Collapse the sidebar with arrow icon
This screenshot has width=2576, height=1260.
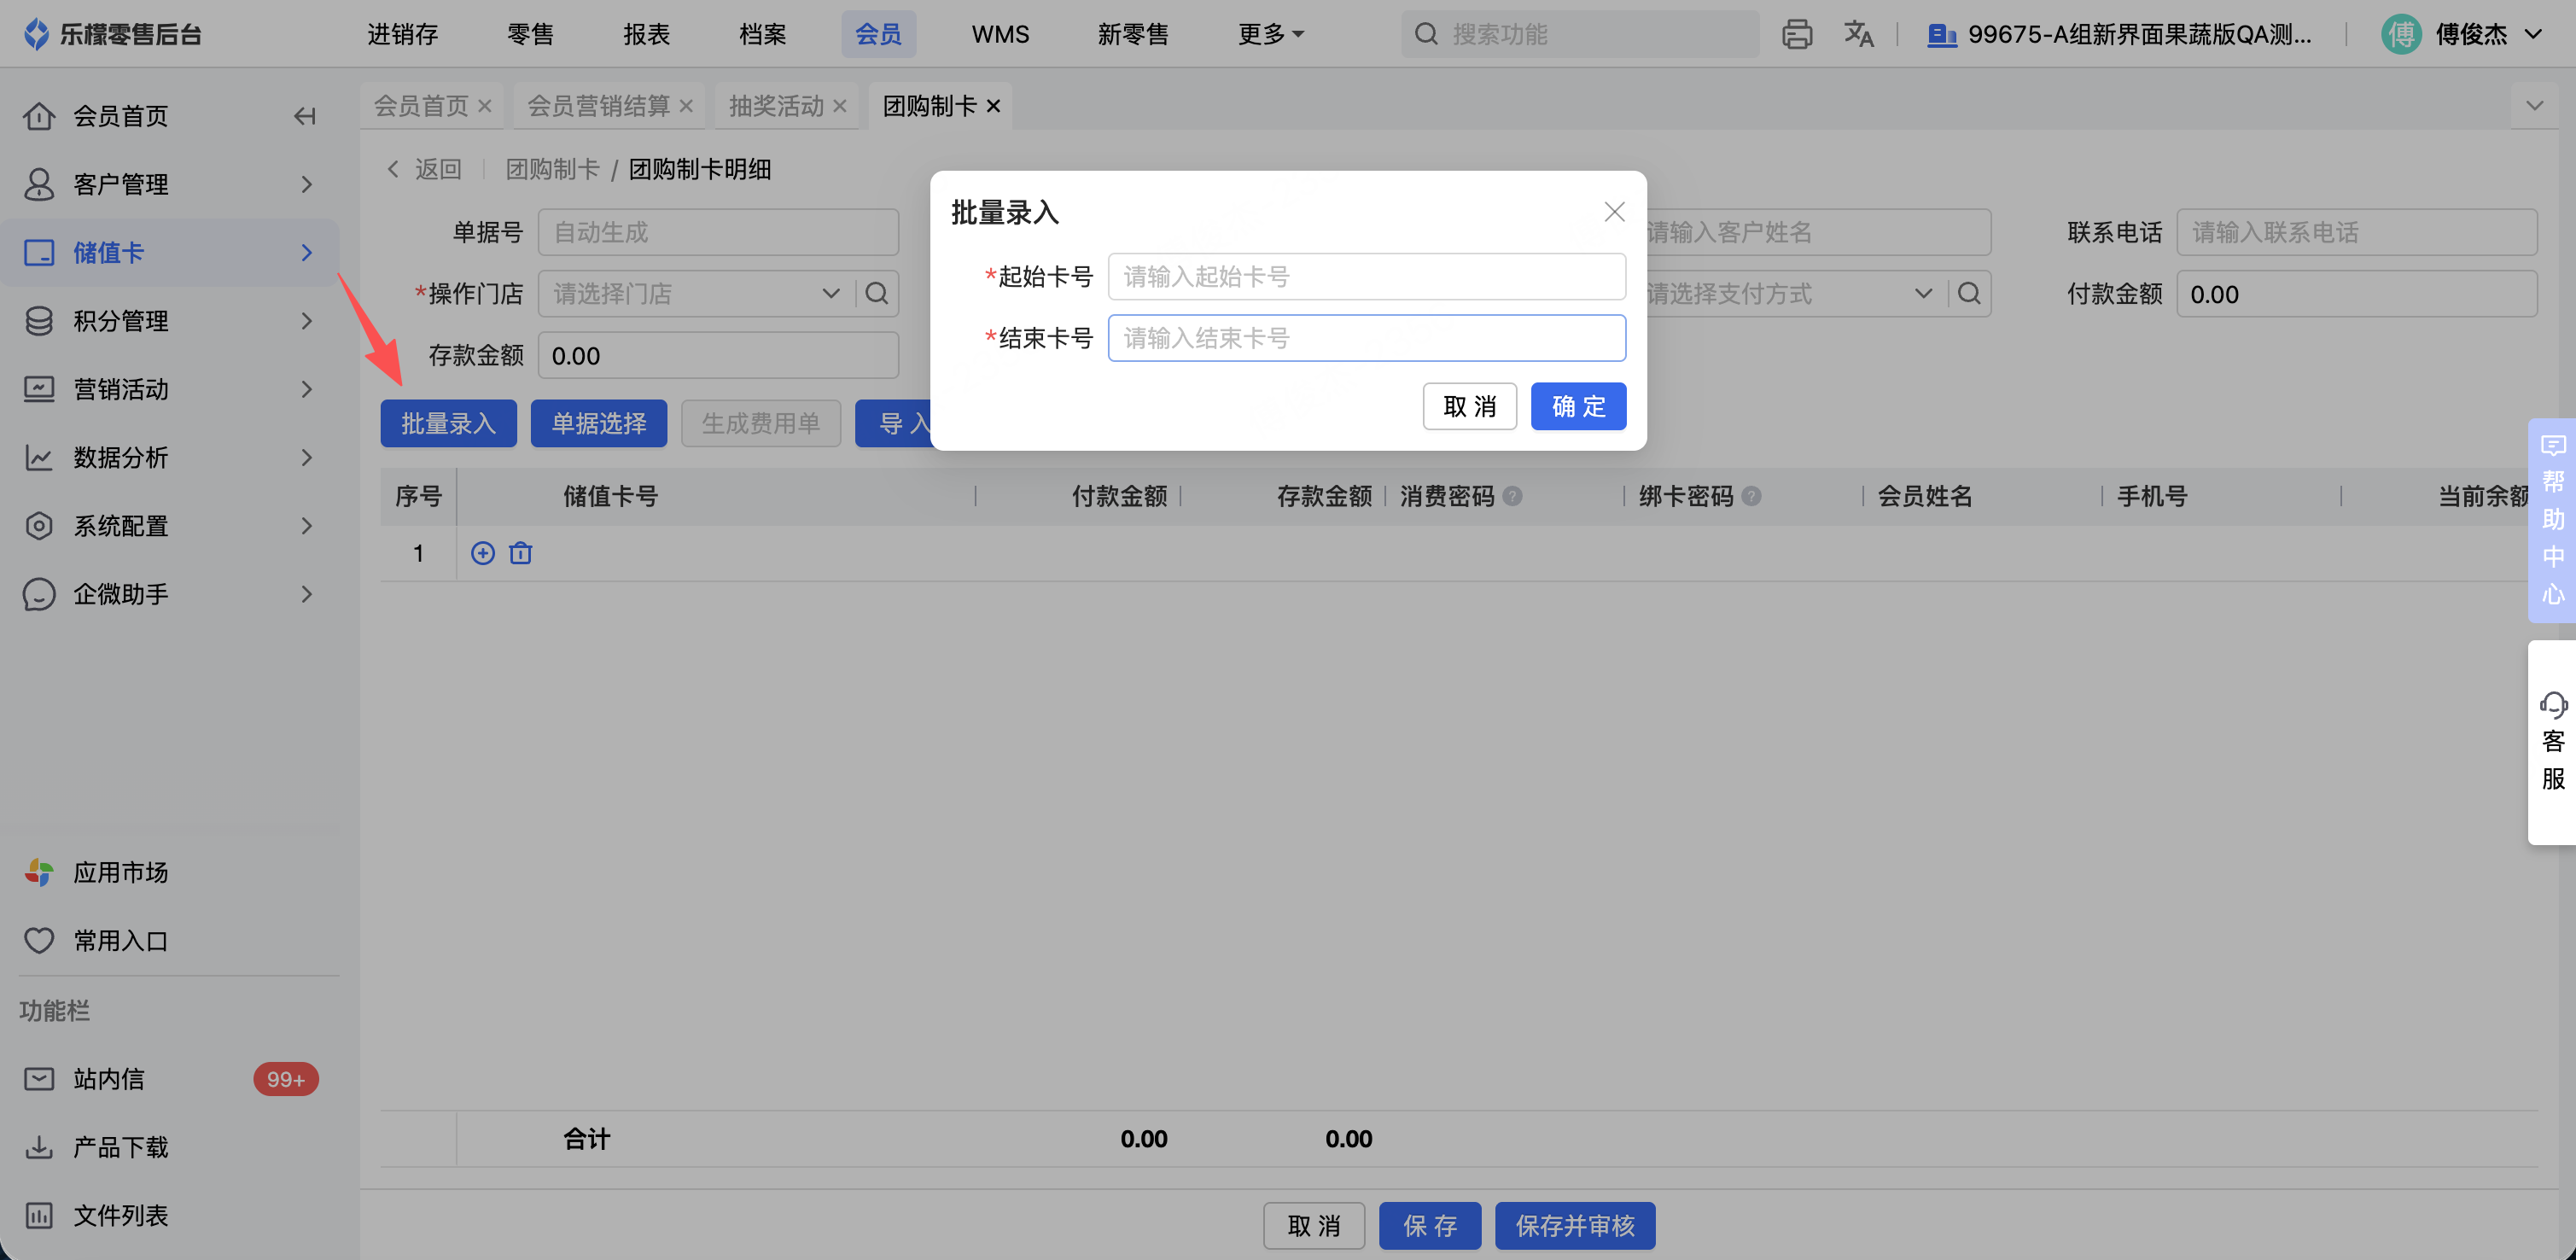tap(304, 116)
